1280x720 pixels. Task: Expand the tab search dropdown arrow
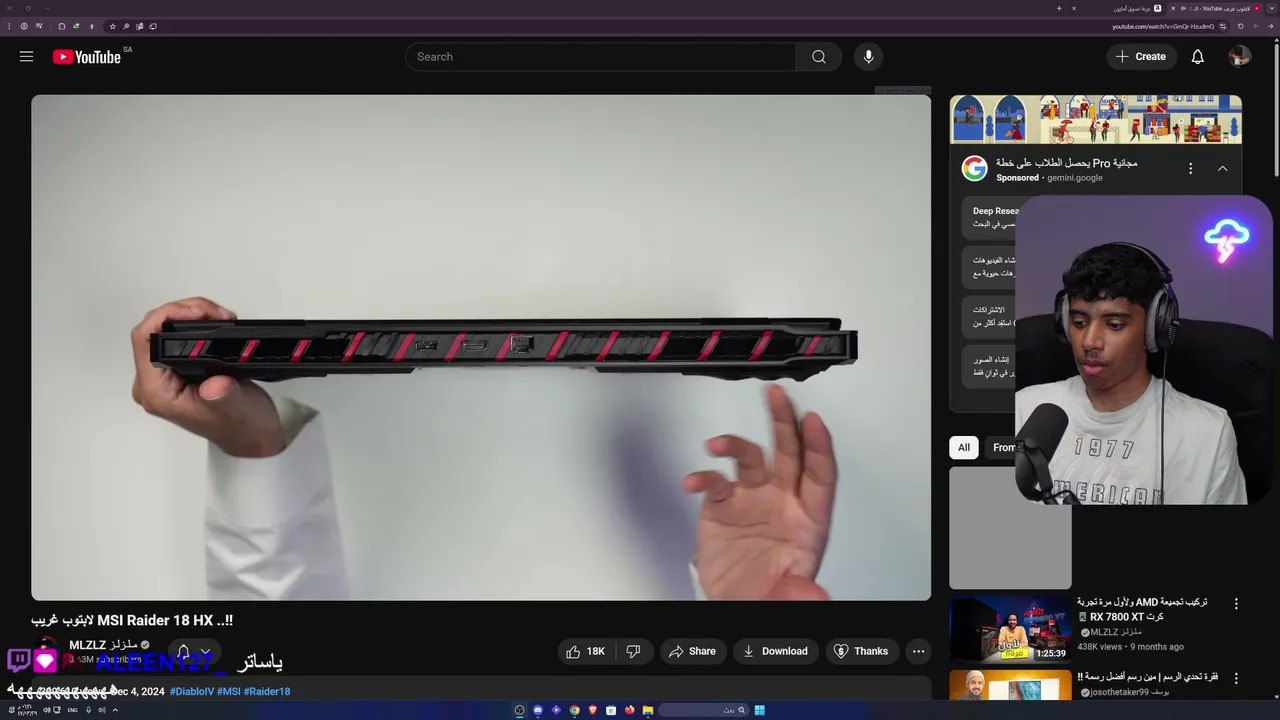point(1272,8)
